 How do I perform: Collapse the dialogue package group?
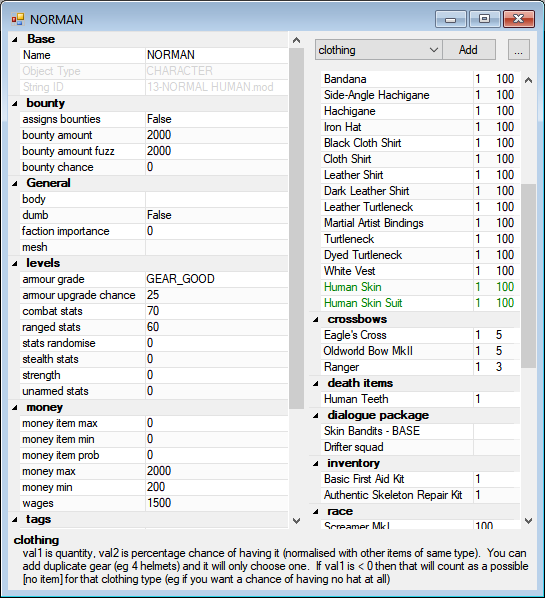[x=316, y=416]
